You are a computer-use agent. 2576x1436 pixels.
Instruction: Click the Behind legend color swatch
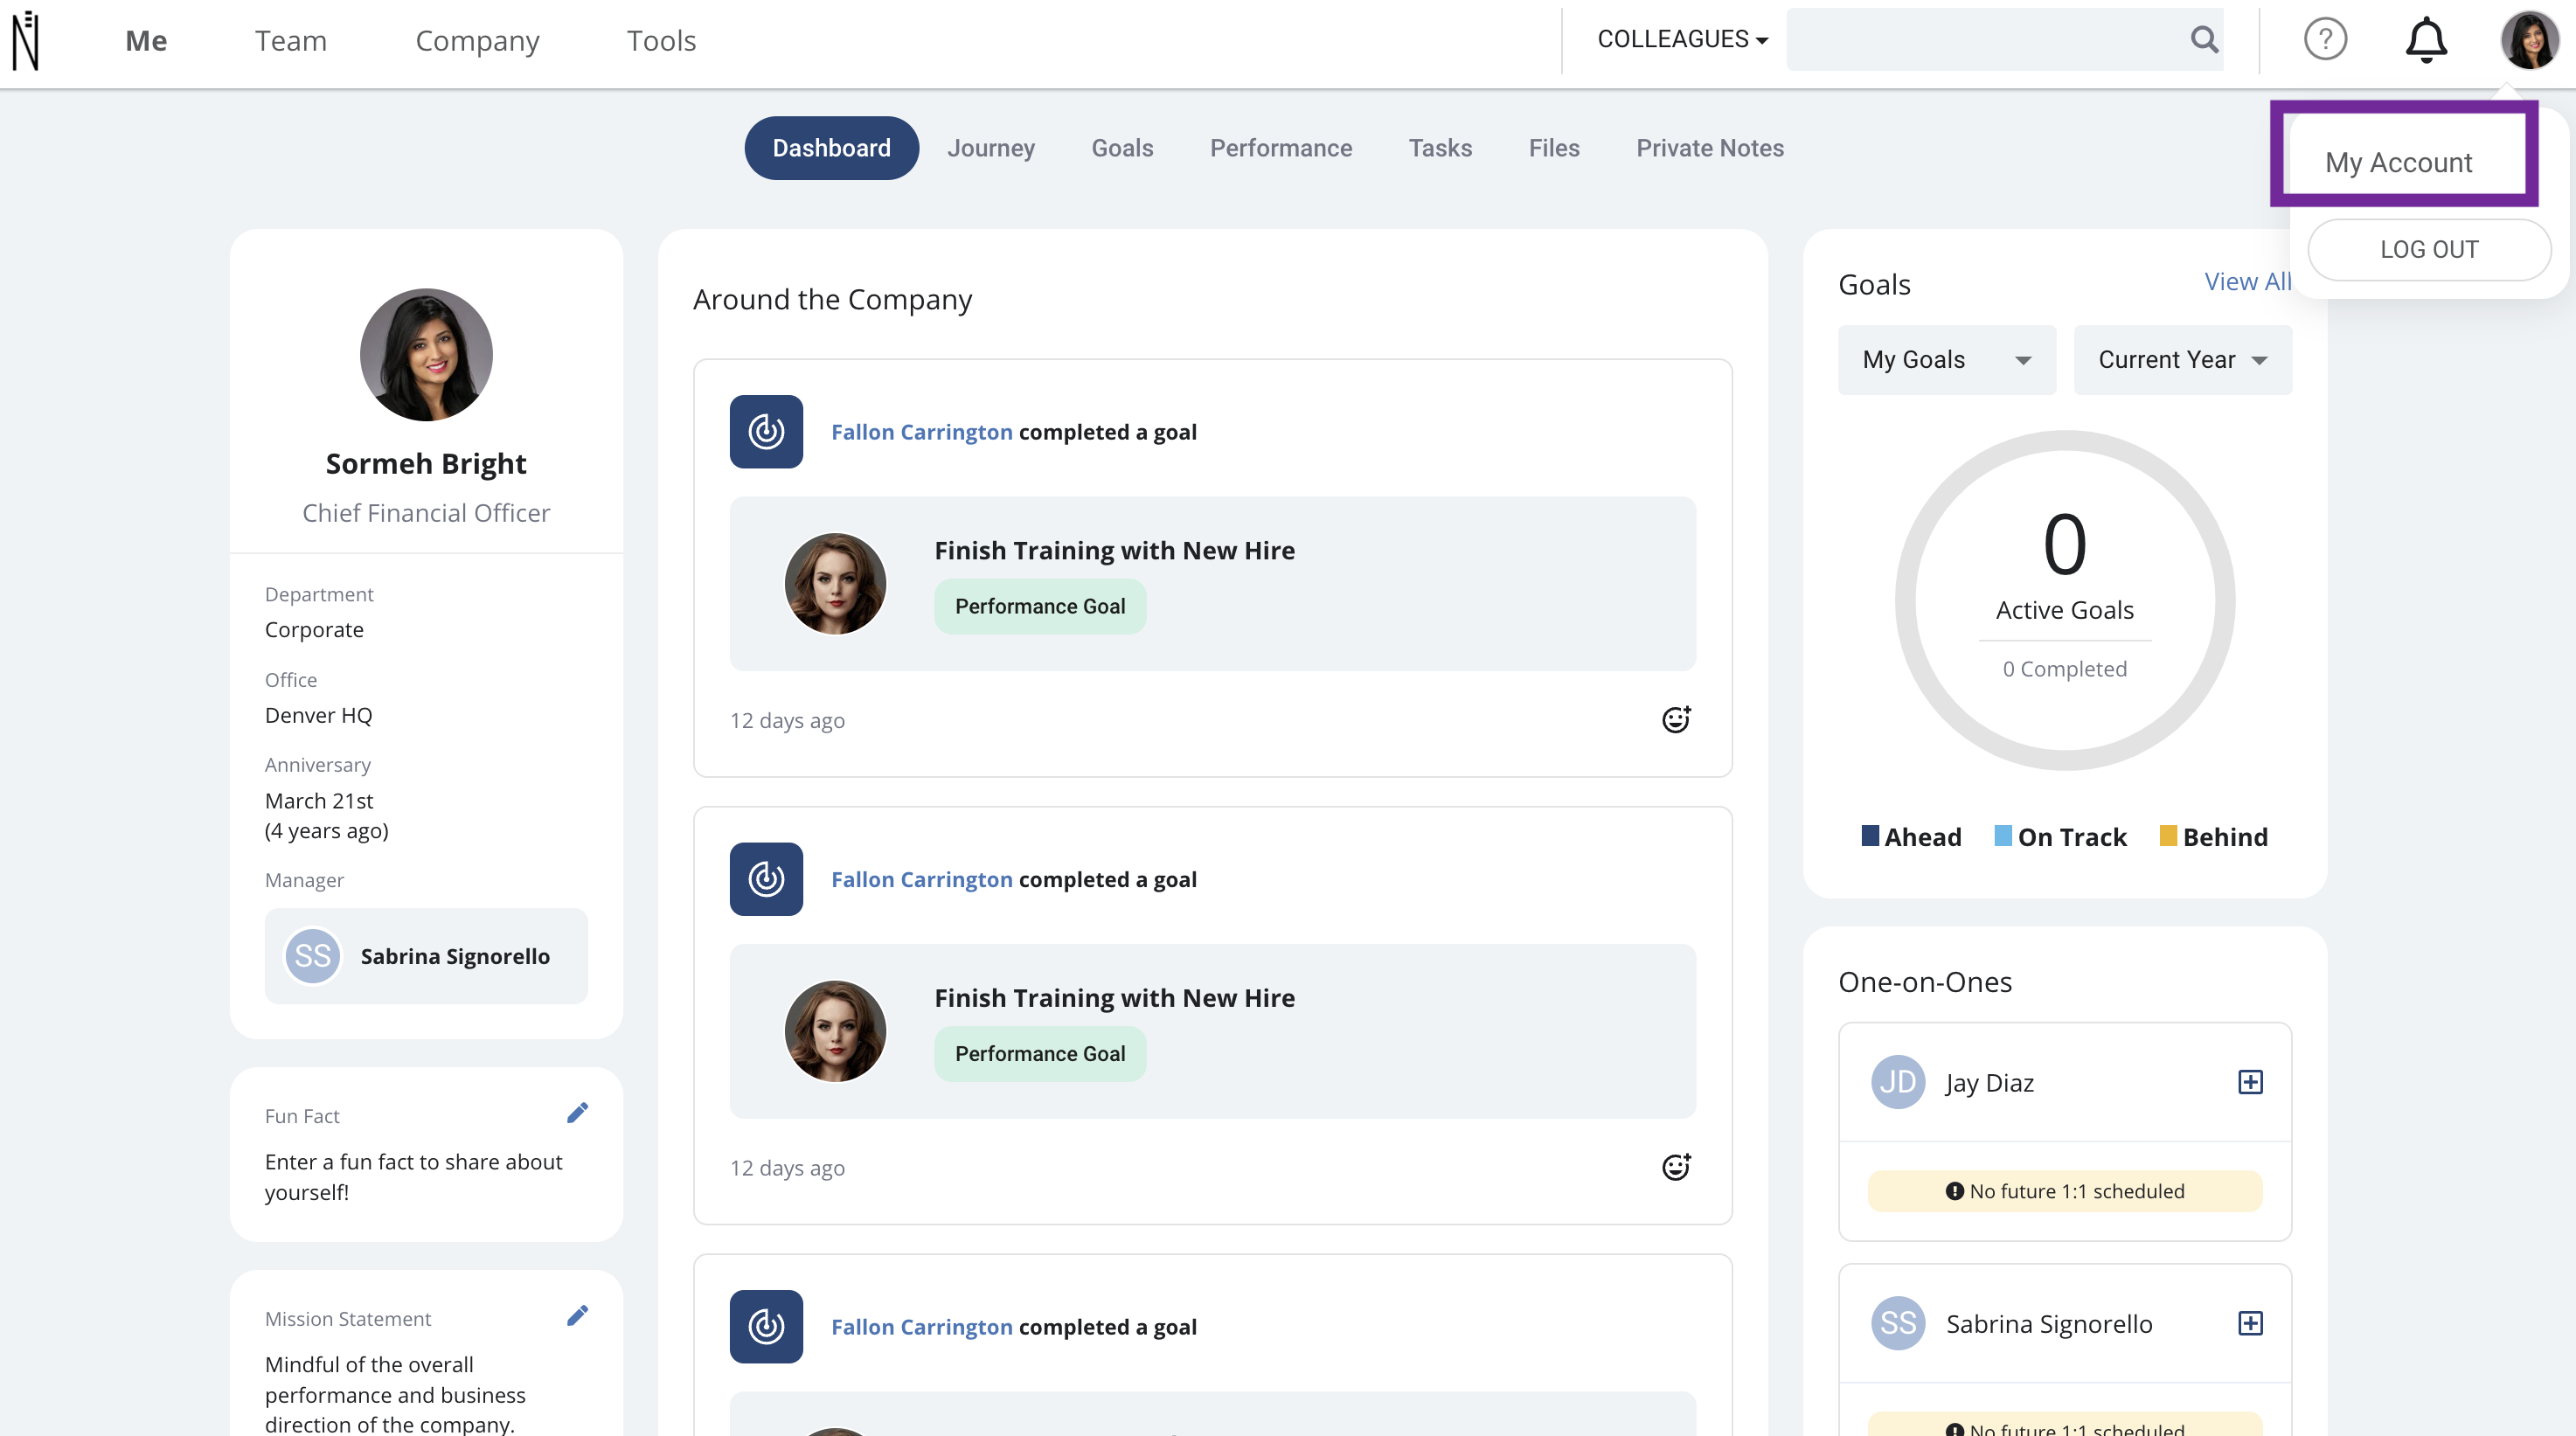[2167, 835]
